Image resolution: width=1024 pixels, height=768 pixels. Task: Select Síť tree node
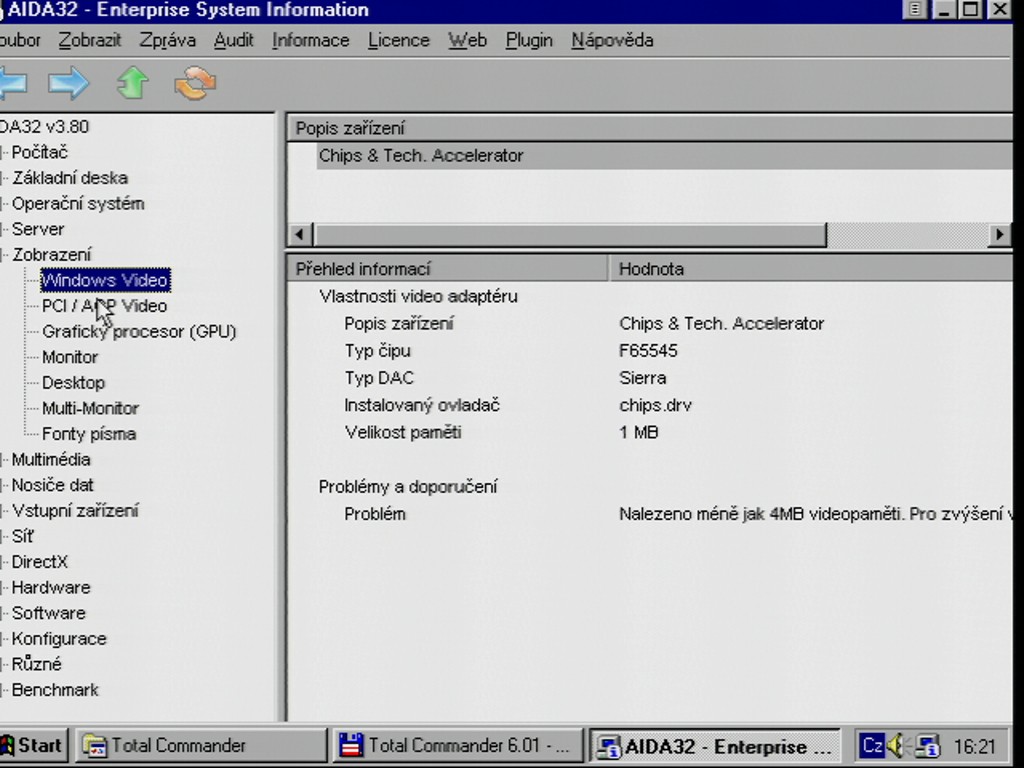point(23,536)
